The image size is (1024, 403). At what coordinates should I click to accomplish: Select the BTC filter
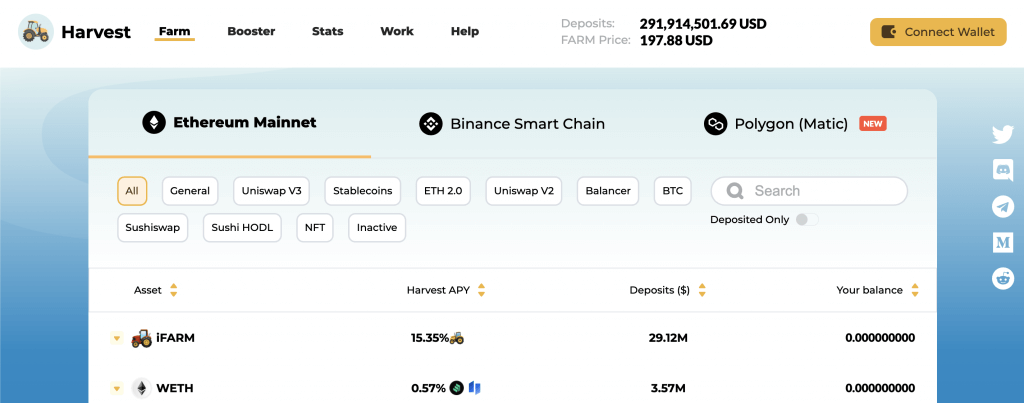click(x=673, y=191)
